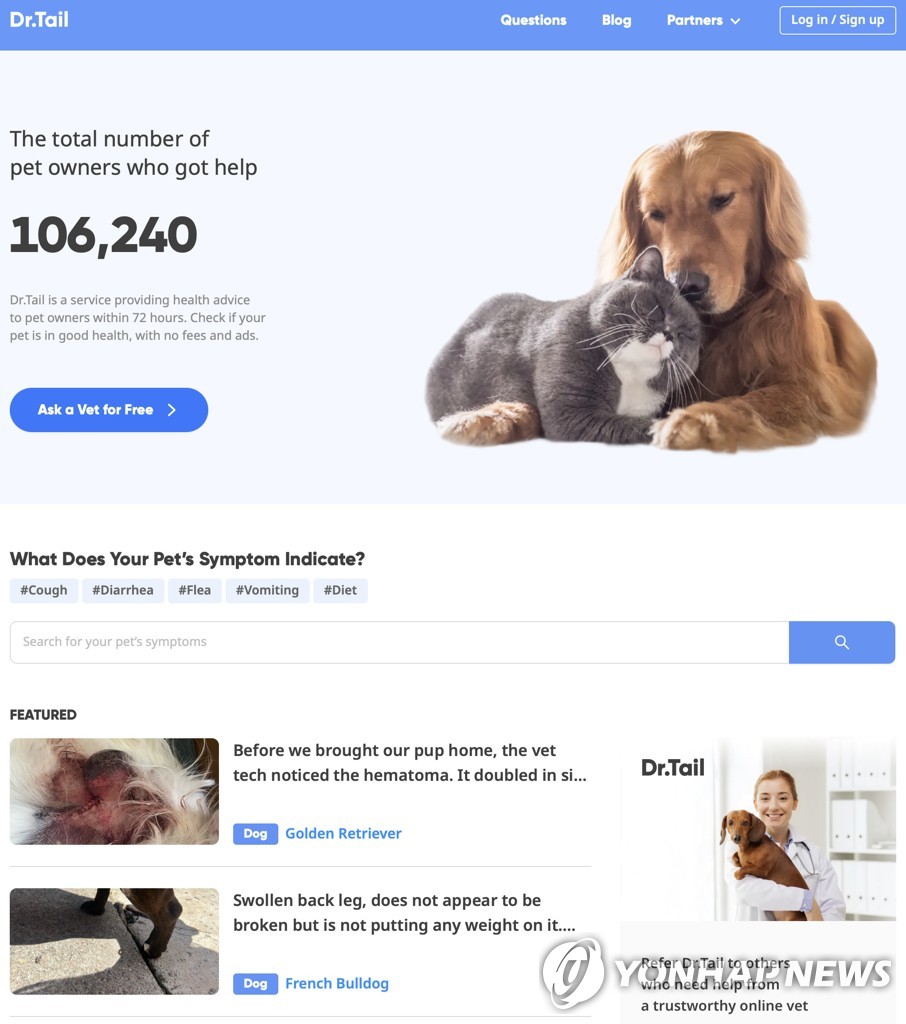Open the Blog menu item
Screen dimensions: 906x1024
(x=616, y=20)
